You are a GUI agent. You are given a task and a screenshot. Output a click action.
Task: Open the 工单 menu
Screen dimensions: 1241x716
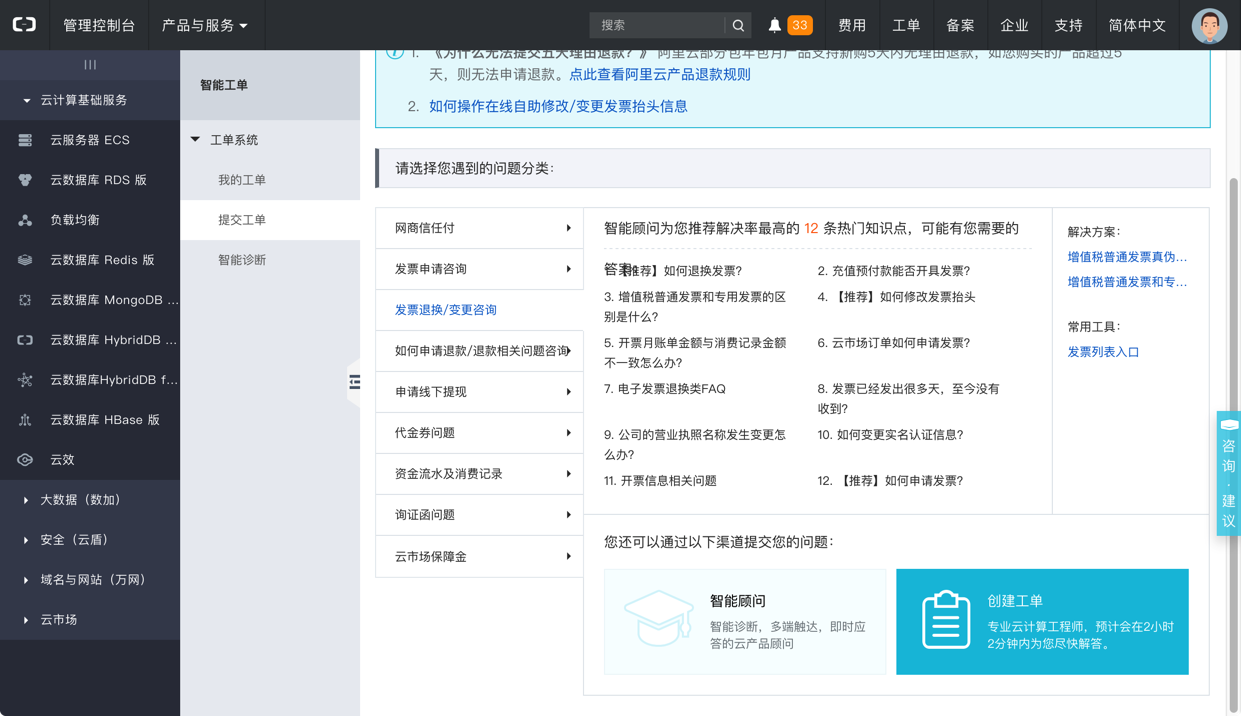(x=906, y=25)
